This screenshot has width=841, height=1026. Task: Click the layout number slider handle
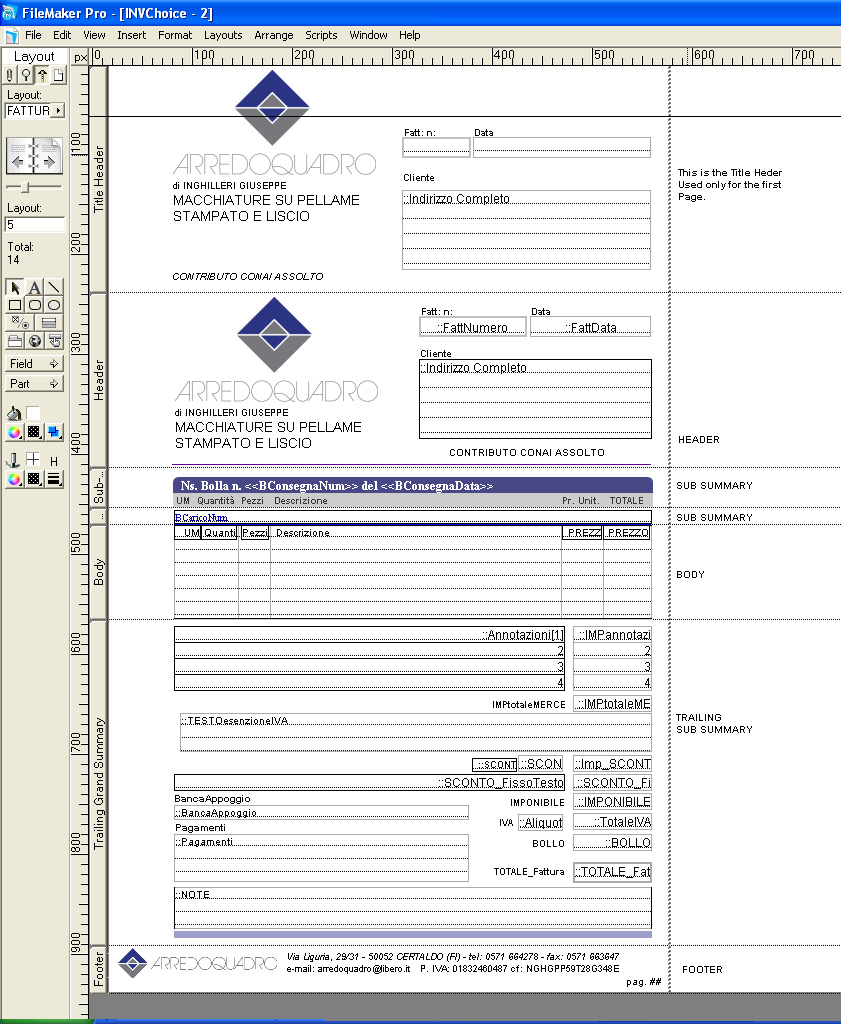pyautogui.click(x=26, y=188)
